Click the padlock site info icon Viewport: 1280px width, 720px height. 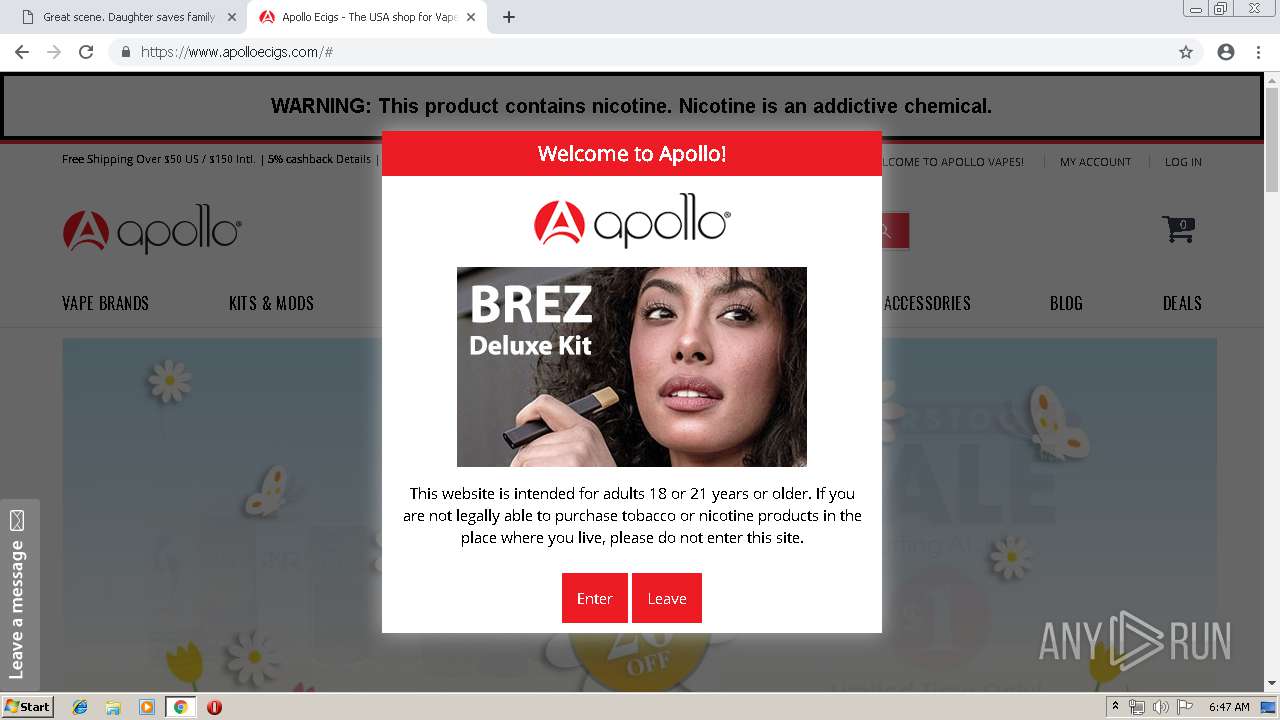click(x=125, y=52)
